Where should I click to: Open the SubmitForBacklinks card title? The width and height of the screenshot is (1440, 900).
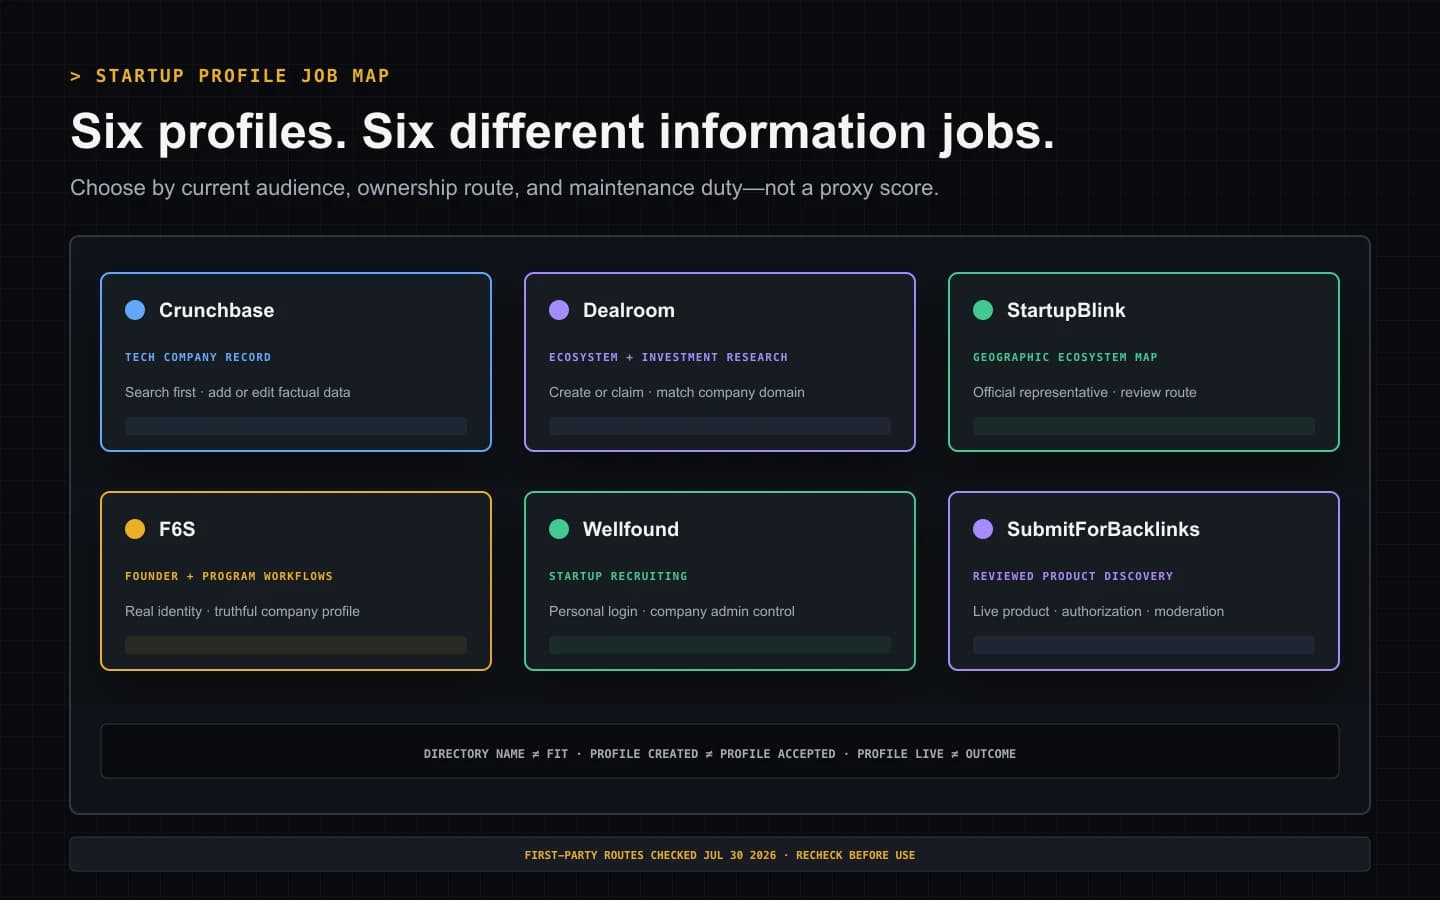1103,529
